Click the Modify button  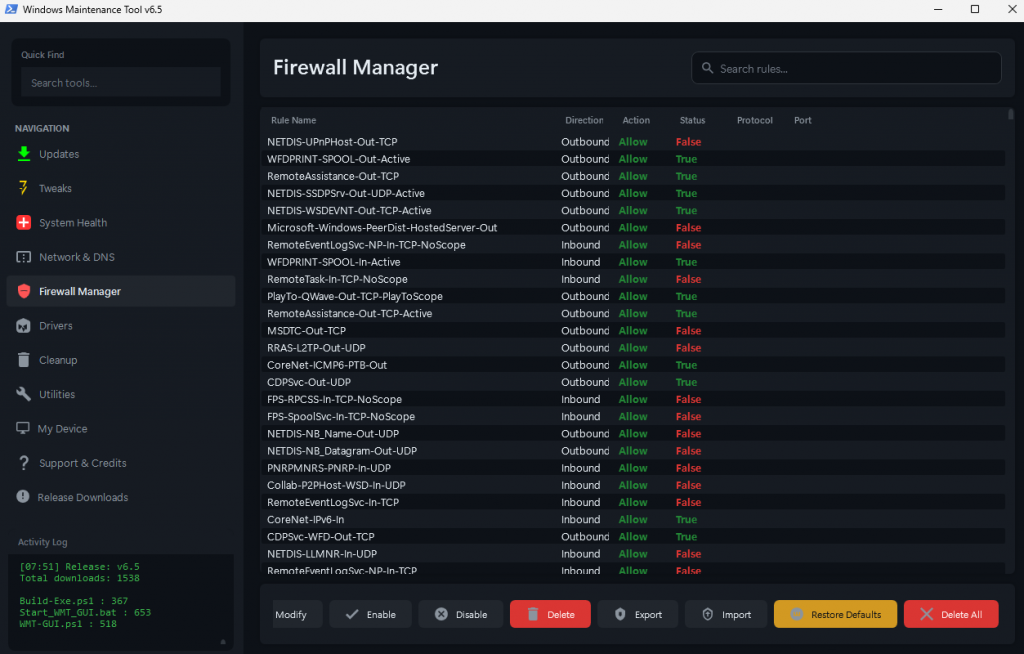pos(297,614)
